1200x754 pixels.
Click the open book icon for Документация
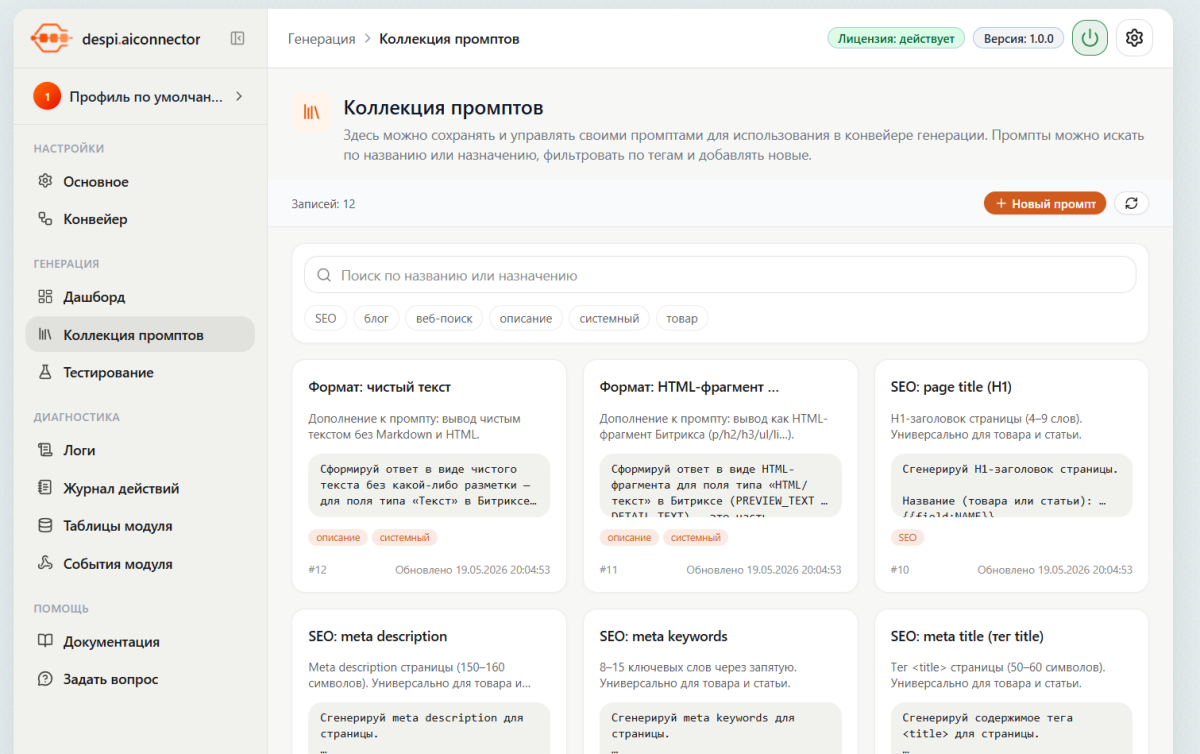(x=45, y=642)
